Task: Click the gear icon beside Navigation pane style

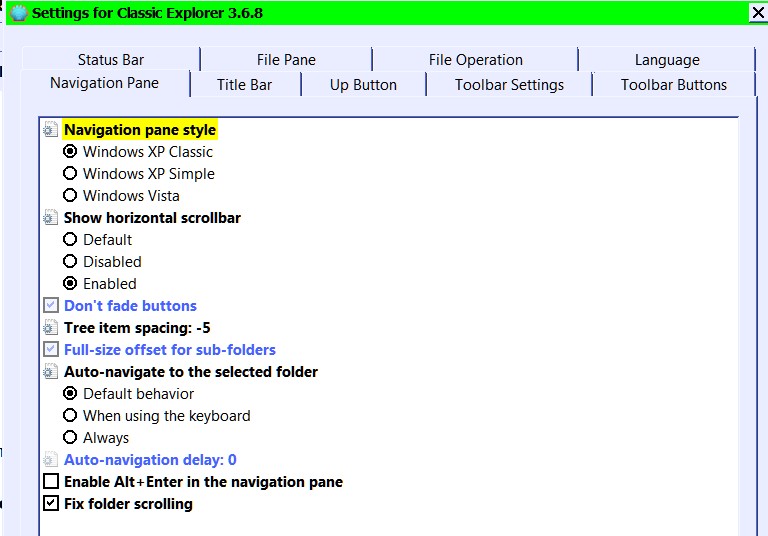Action: [x=50, y=130]
